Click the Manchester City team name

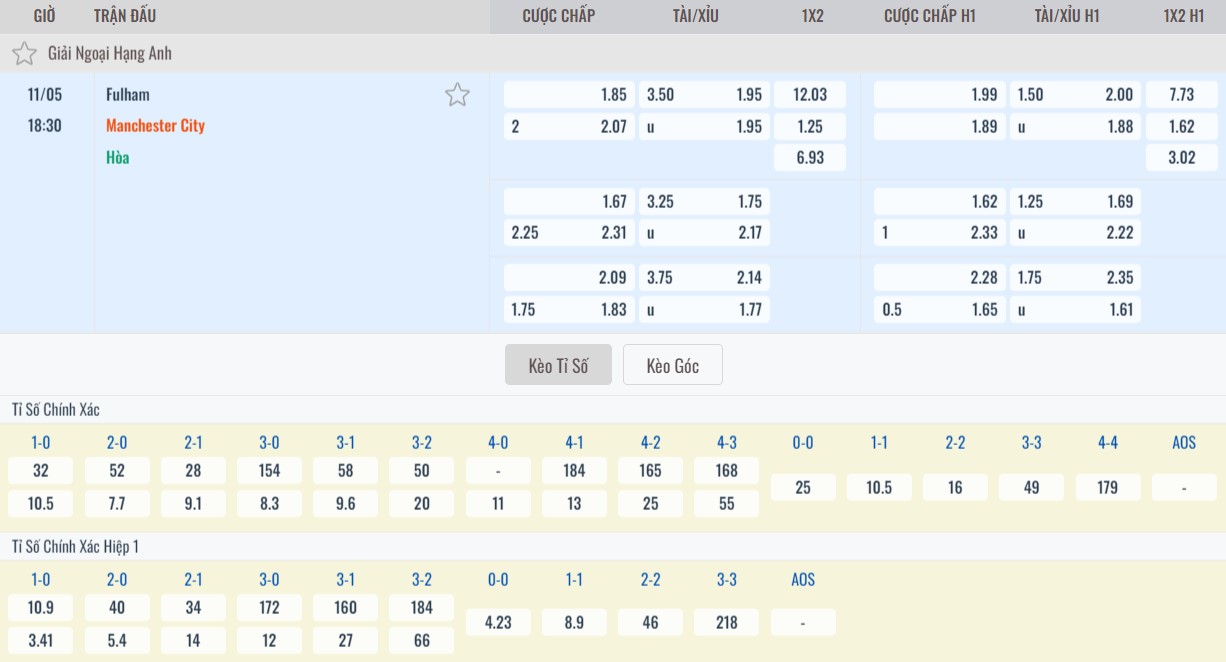coord(155,126)
